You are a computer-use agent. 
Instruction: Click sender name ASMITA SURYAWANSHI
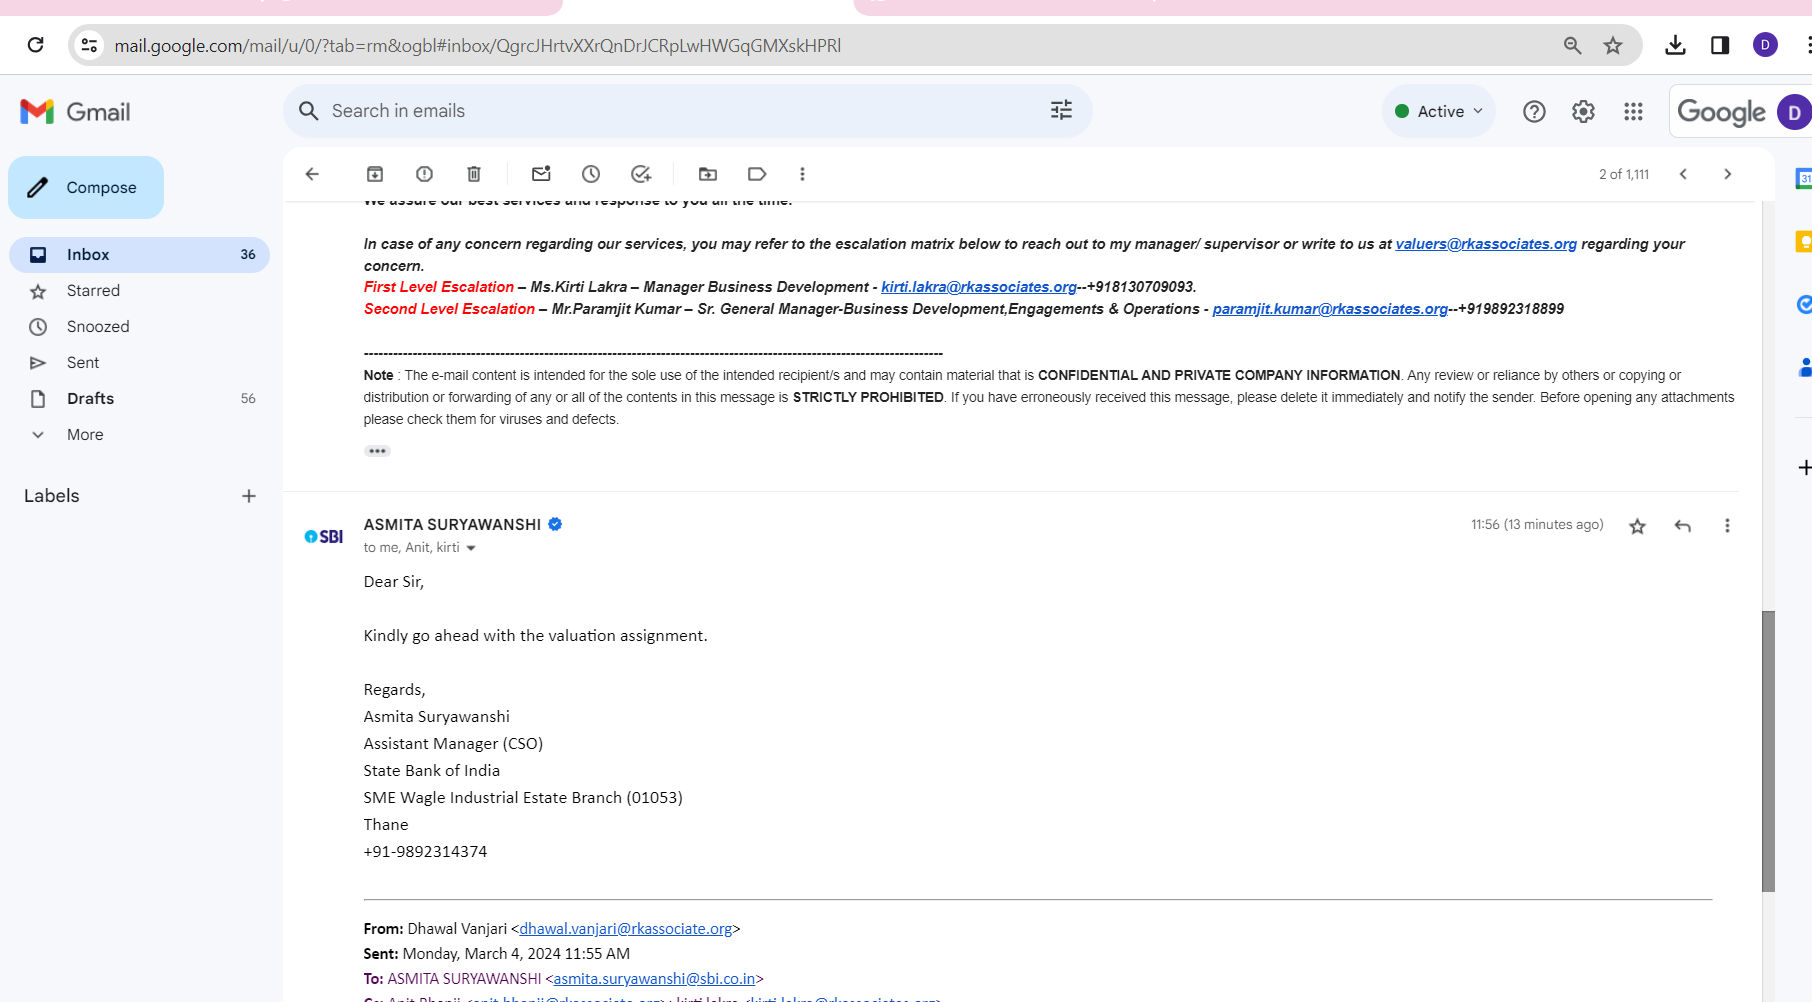pyautogui.click(x=452, y=525)
